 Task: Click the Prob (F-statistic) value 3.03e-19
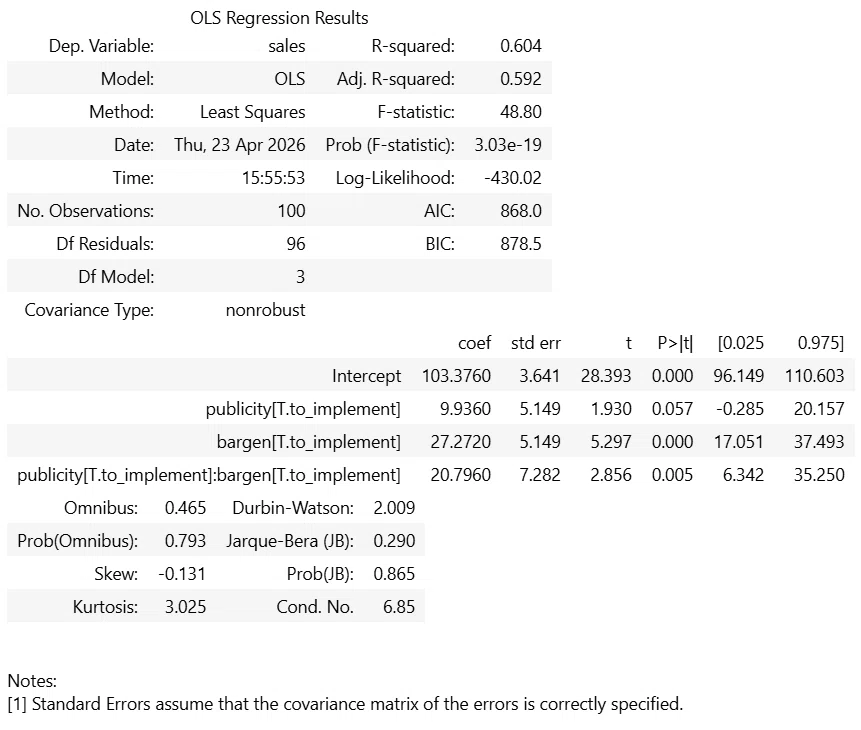tap(508, 144)
